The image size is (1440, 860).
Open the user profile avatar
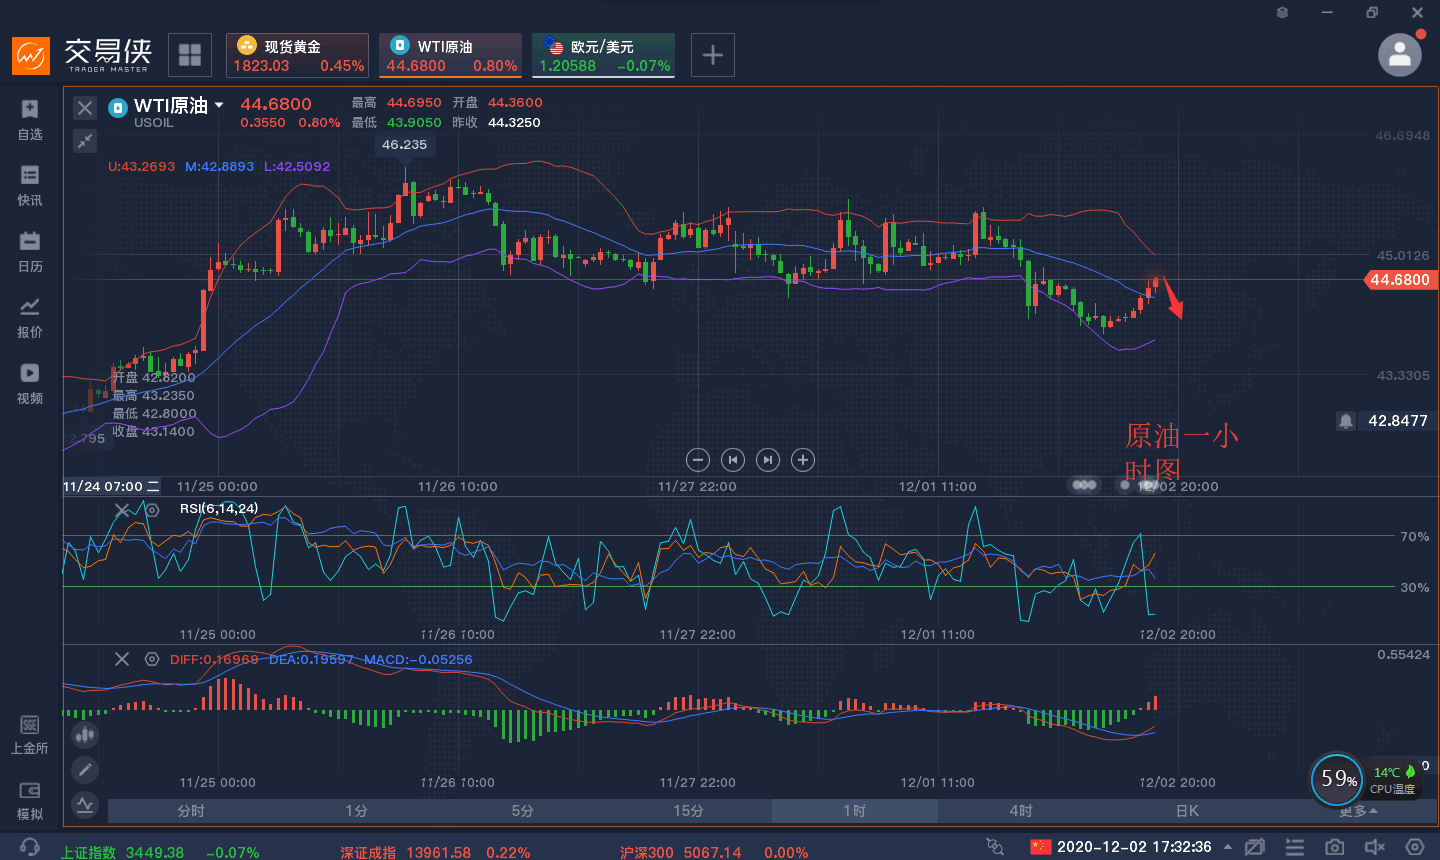pyautogui.click(x=1400, y=55)
